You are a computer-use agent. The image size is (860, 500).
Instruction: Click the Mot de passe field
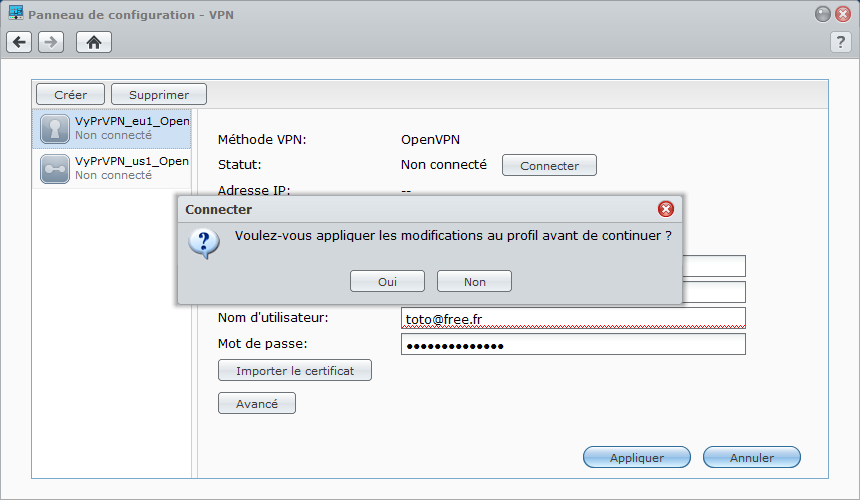coord(573,344)
